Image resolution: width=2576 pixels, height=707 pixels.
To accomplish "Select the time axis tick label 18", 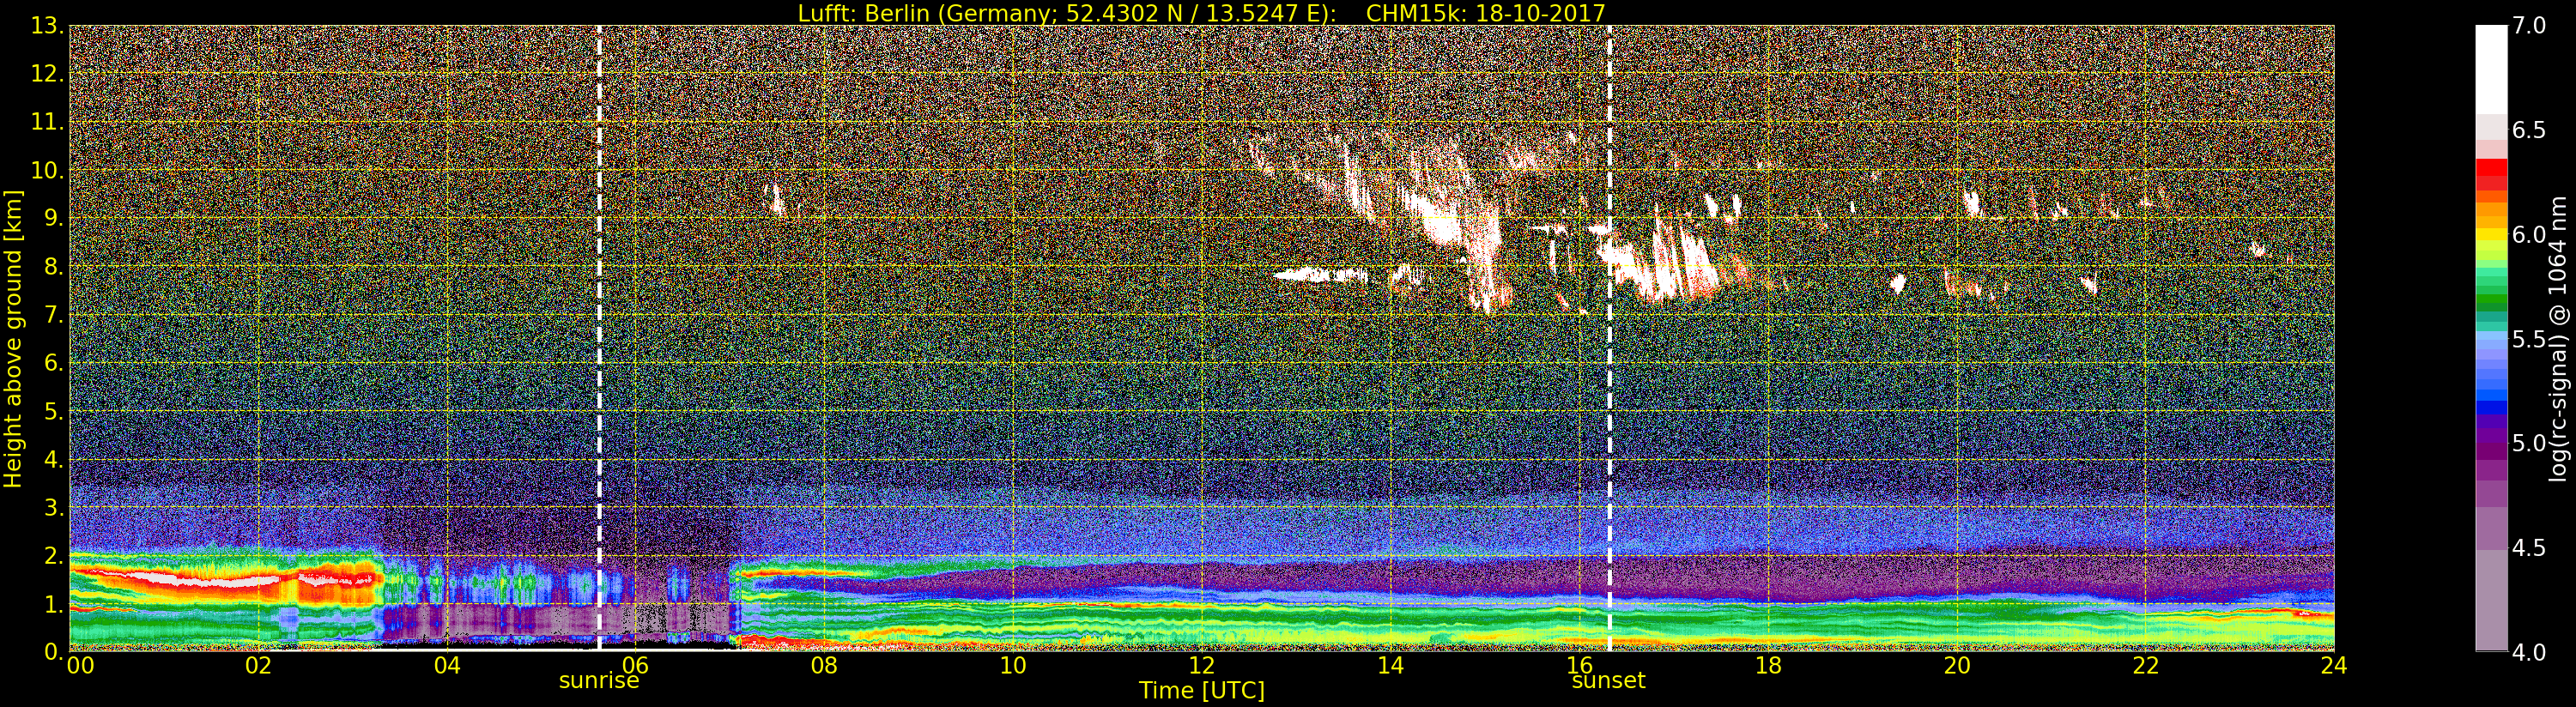I will coord(1768,666).
